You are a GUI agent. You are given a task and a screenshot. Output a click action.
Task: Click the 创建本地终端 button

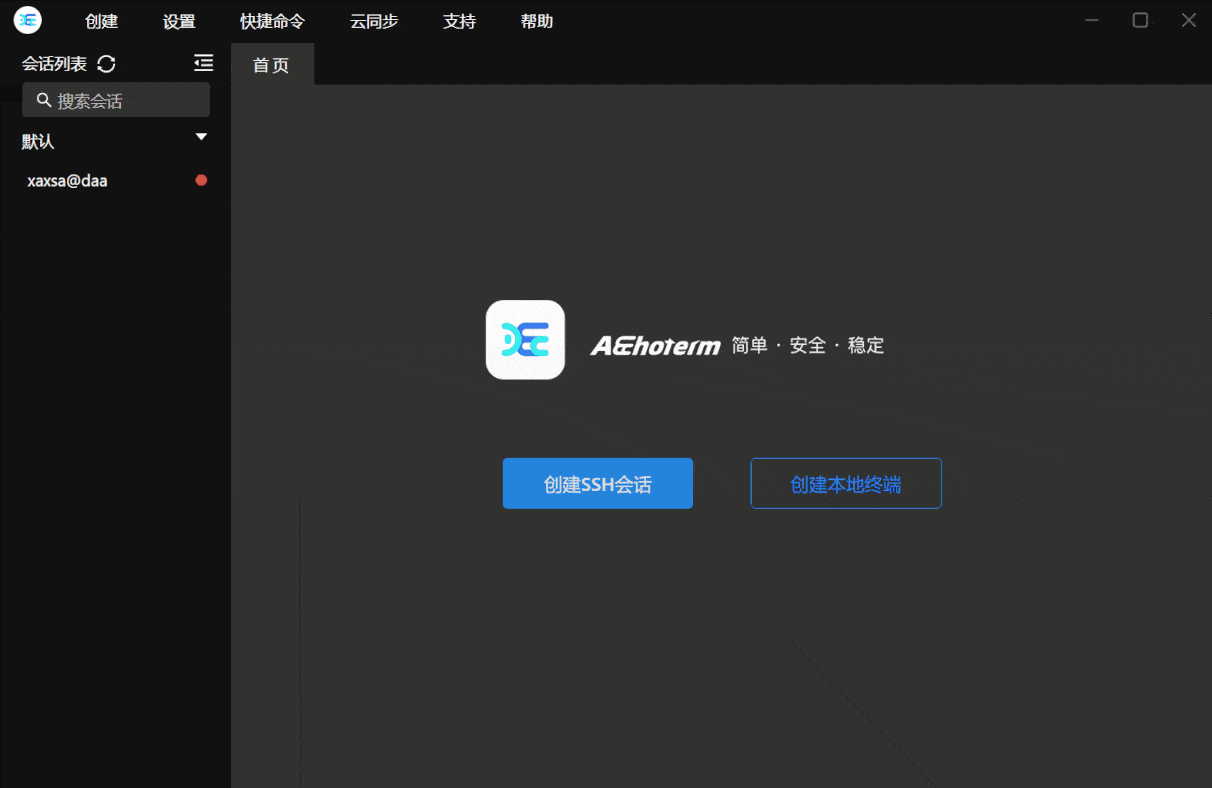coord(846,484)
